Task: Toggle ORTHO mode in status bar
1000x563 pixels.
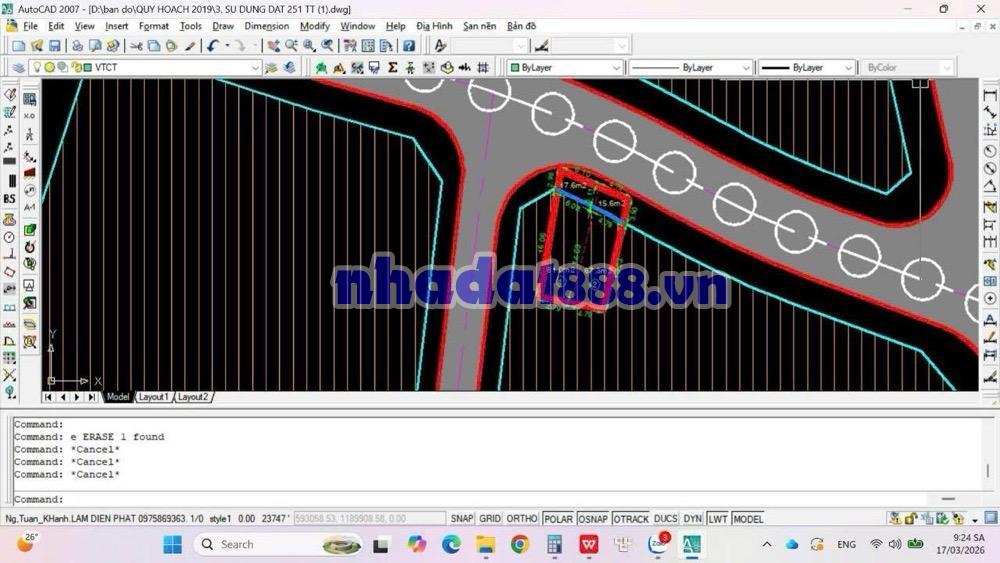Action: tap(522, 519)
